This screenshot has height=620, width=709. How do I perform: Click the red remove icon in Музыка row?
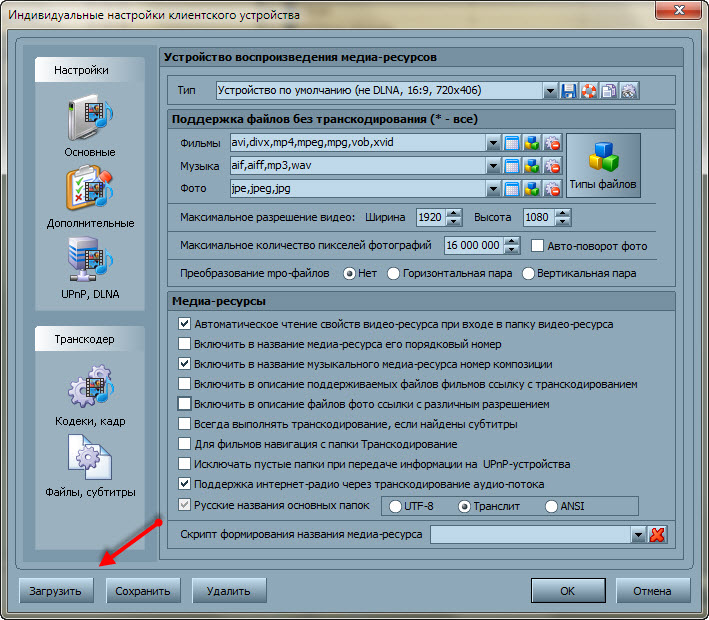tap(551, 166)
